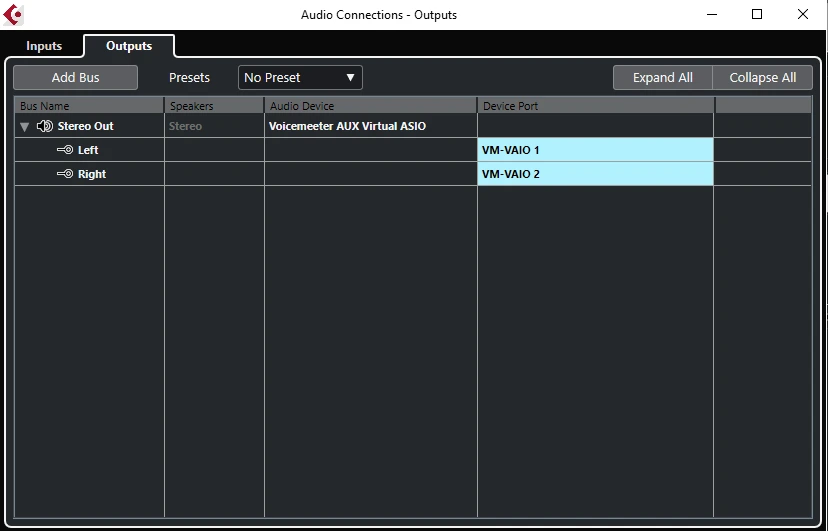
Task: Click the Presets label
Action: (189, 78)
